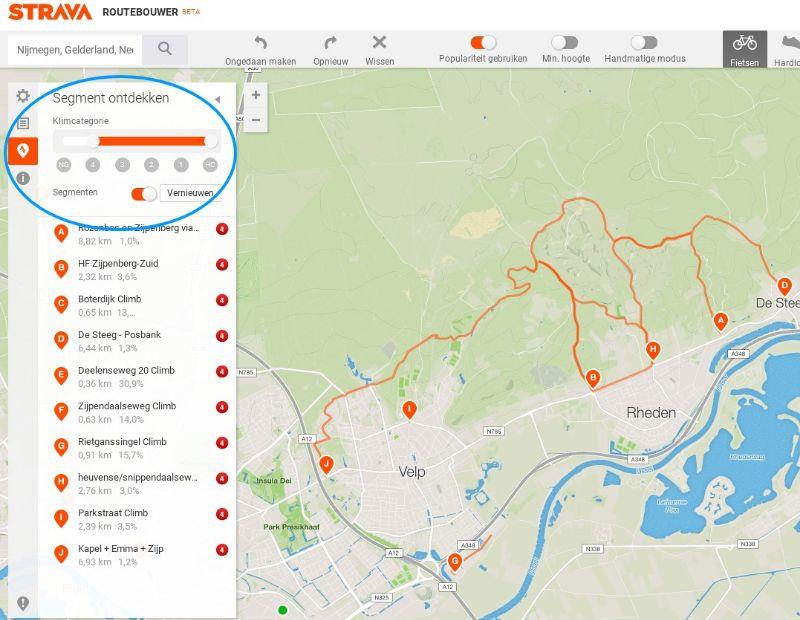Switch to the Hardlopen running tab
This screenshot has height=620, width=800.
tap(786, 48)
